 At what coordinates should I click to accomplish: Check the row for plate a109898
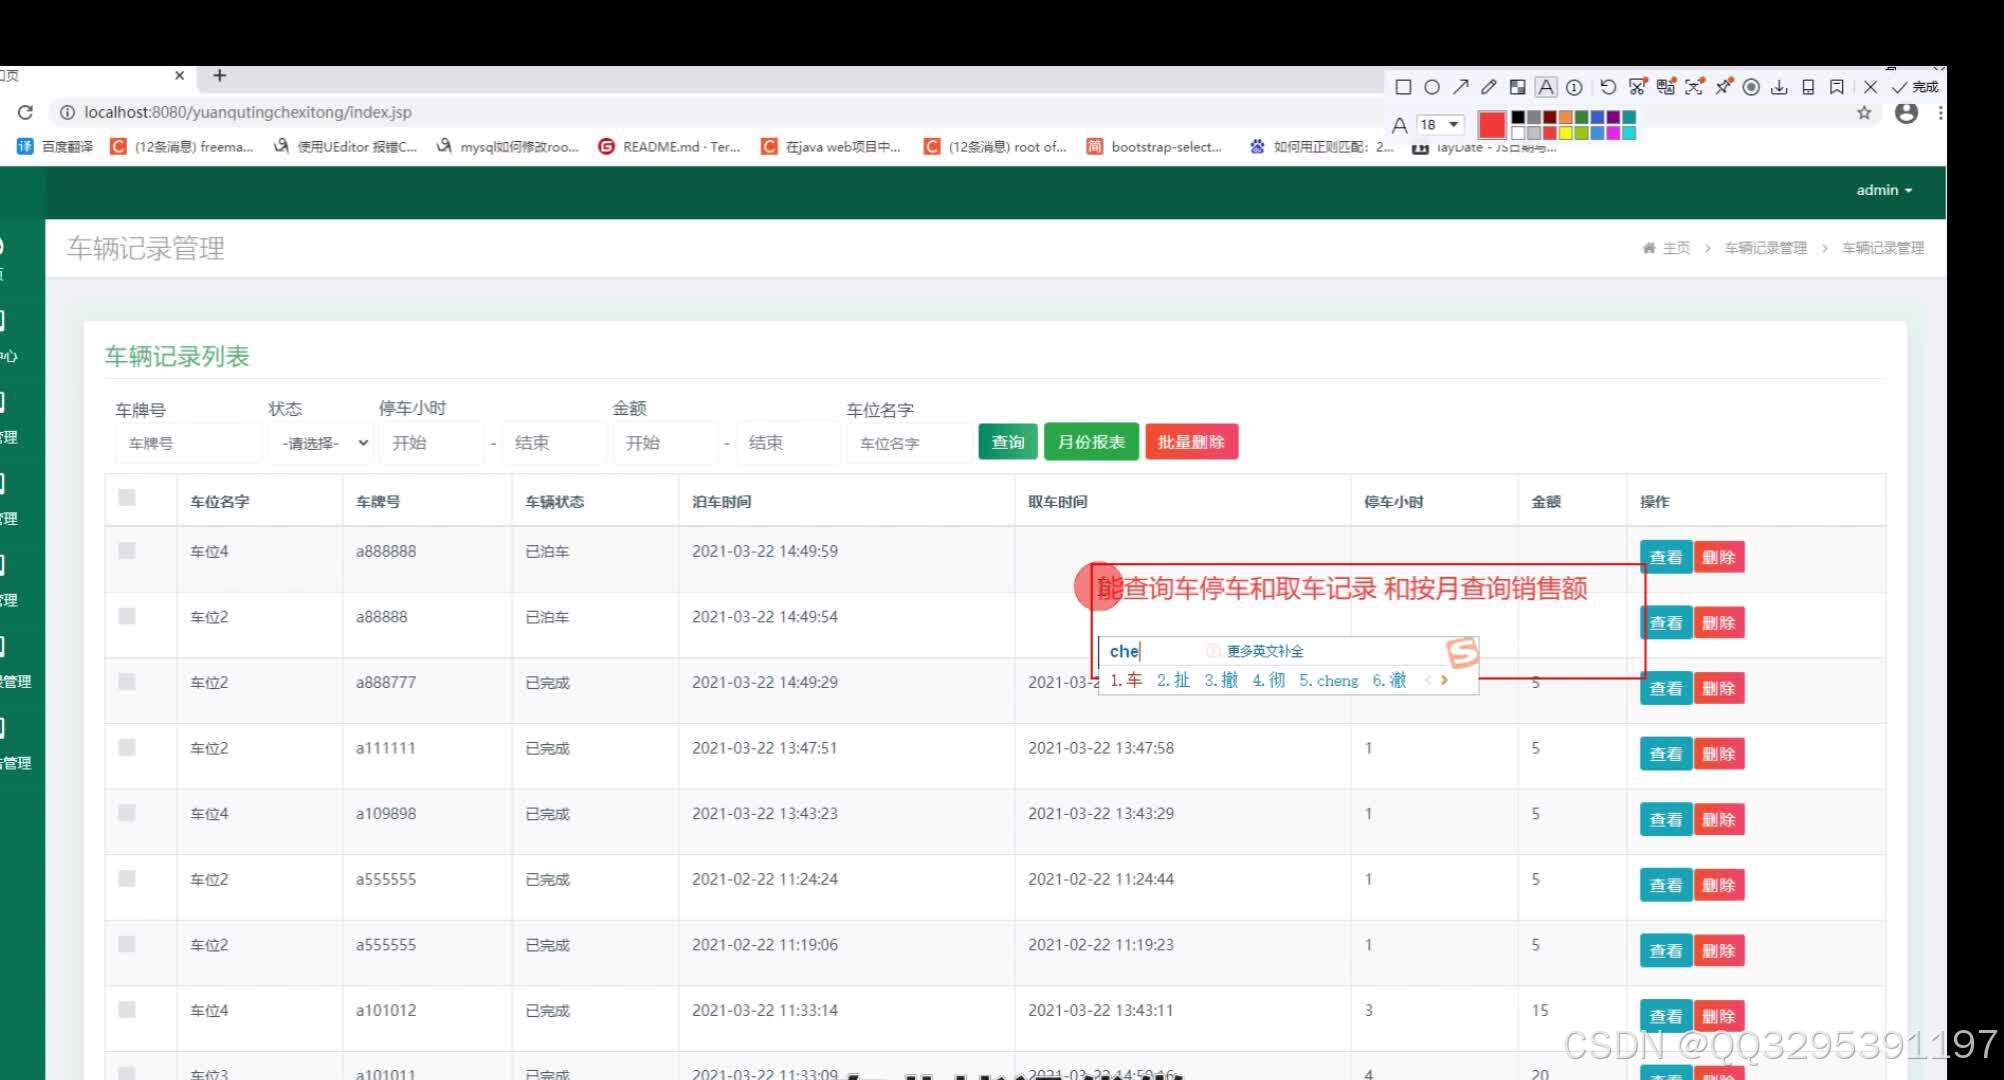click(x=127, y=812)
